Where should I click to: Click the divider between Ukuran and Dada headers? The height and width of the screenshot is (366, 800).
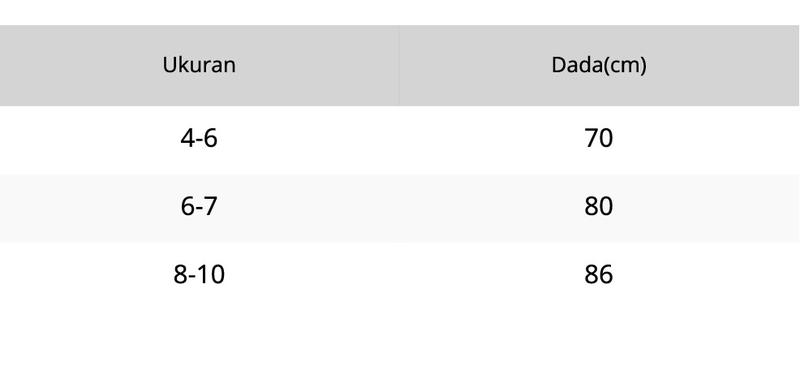click(x=399, y=65)
